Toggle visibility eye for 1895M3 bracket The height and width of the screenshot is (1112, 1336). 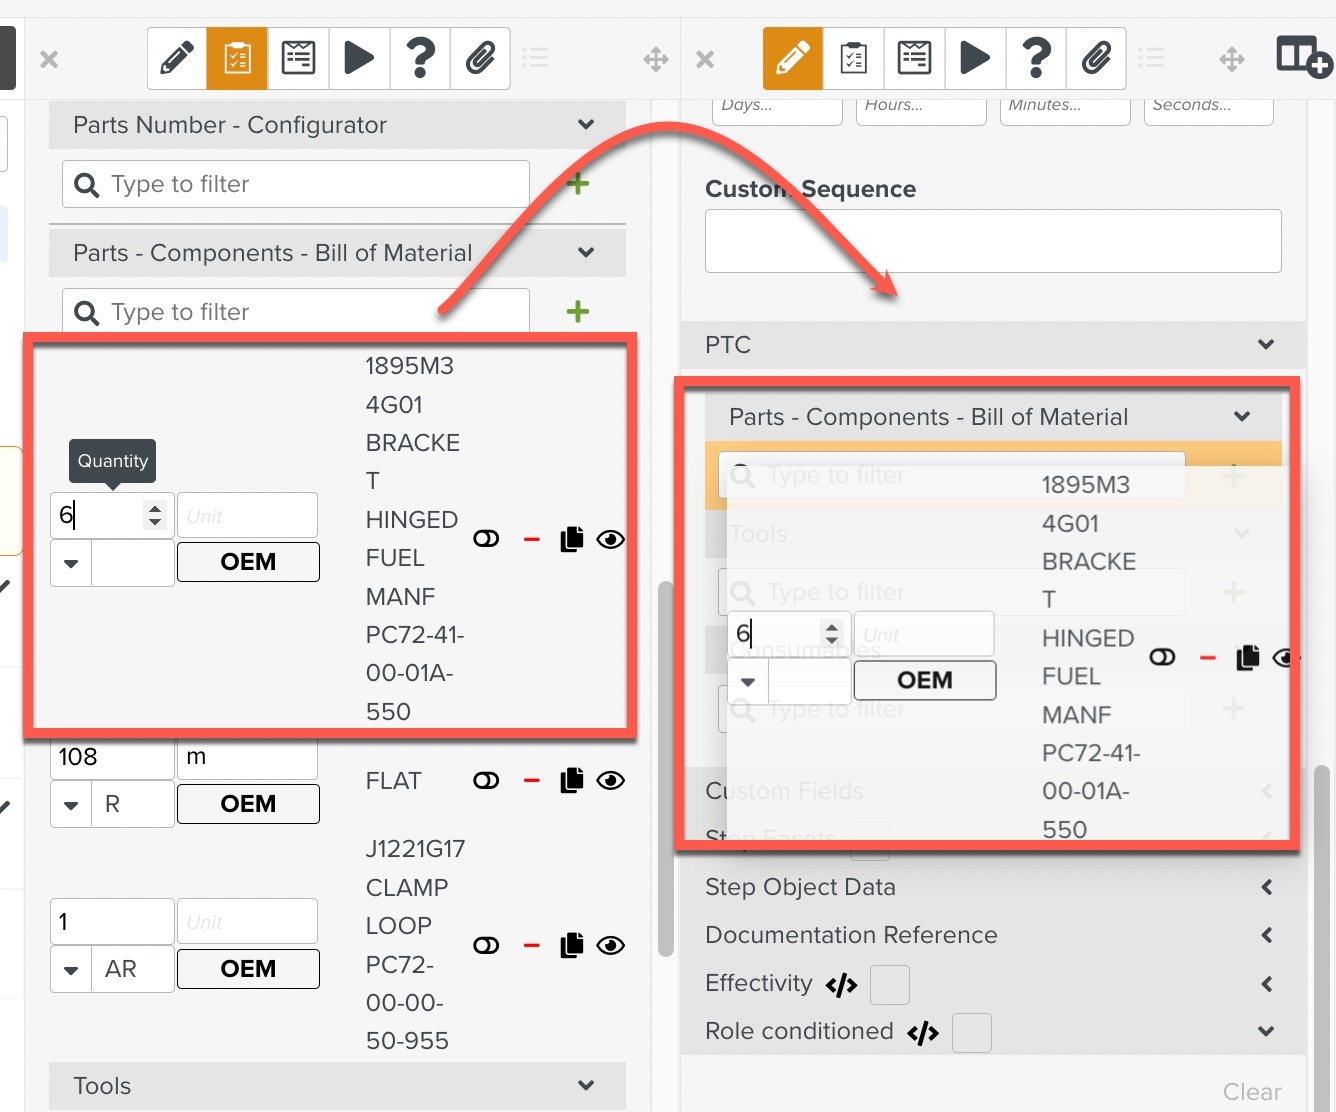[610, 540]
